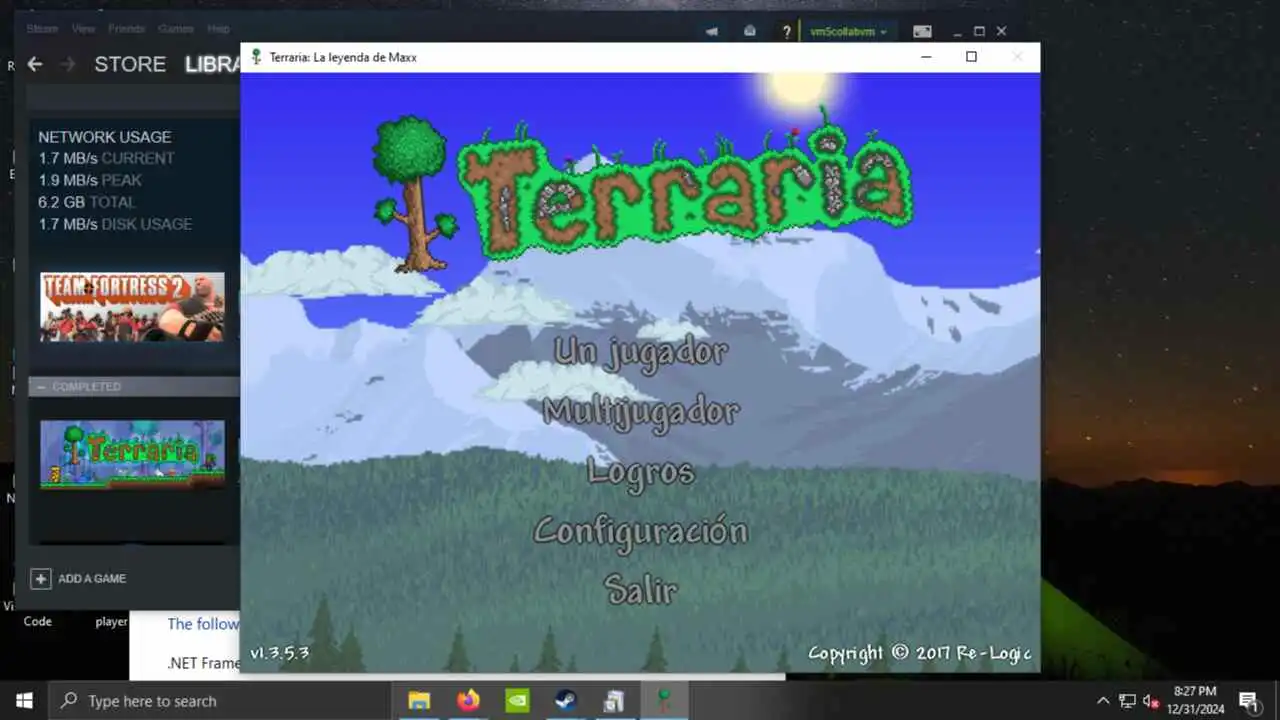Click the v1.3.5.3 version text in Terraria
Screen dimensions: 1280x720
[279, 654]
